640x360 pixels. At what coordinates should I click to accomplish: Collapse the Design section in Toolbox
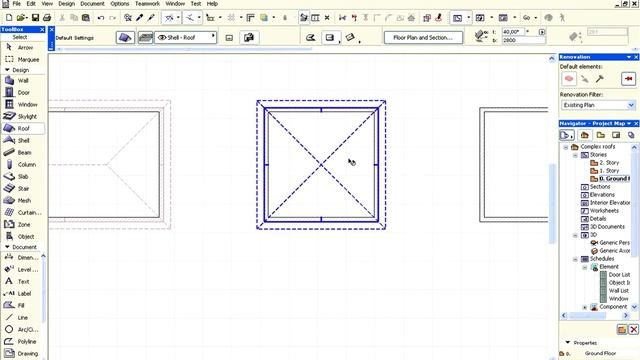coord(7,70)
